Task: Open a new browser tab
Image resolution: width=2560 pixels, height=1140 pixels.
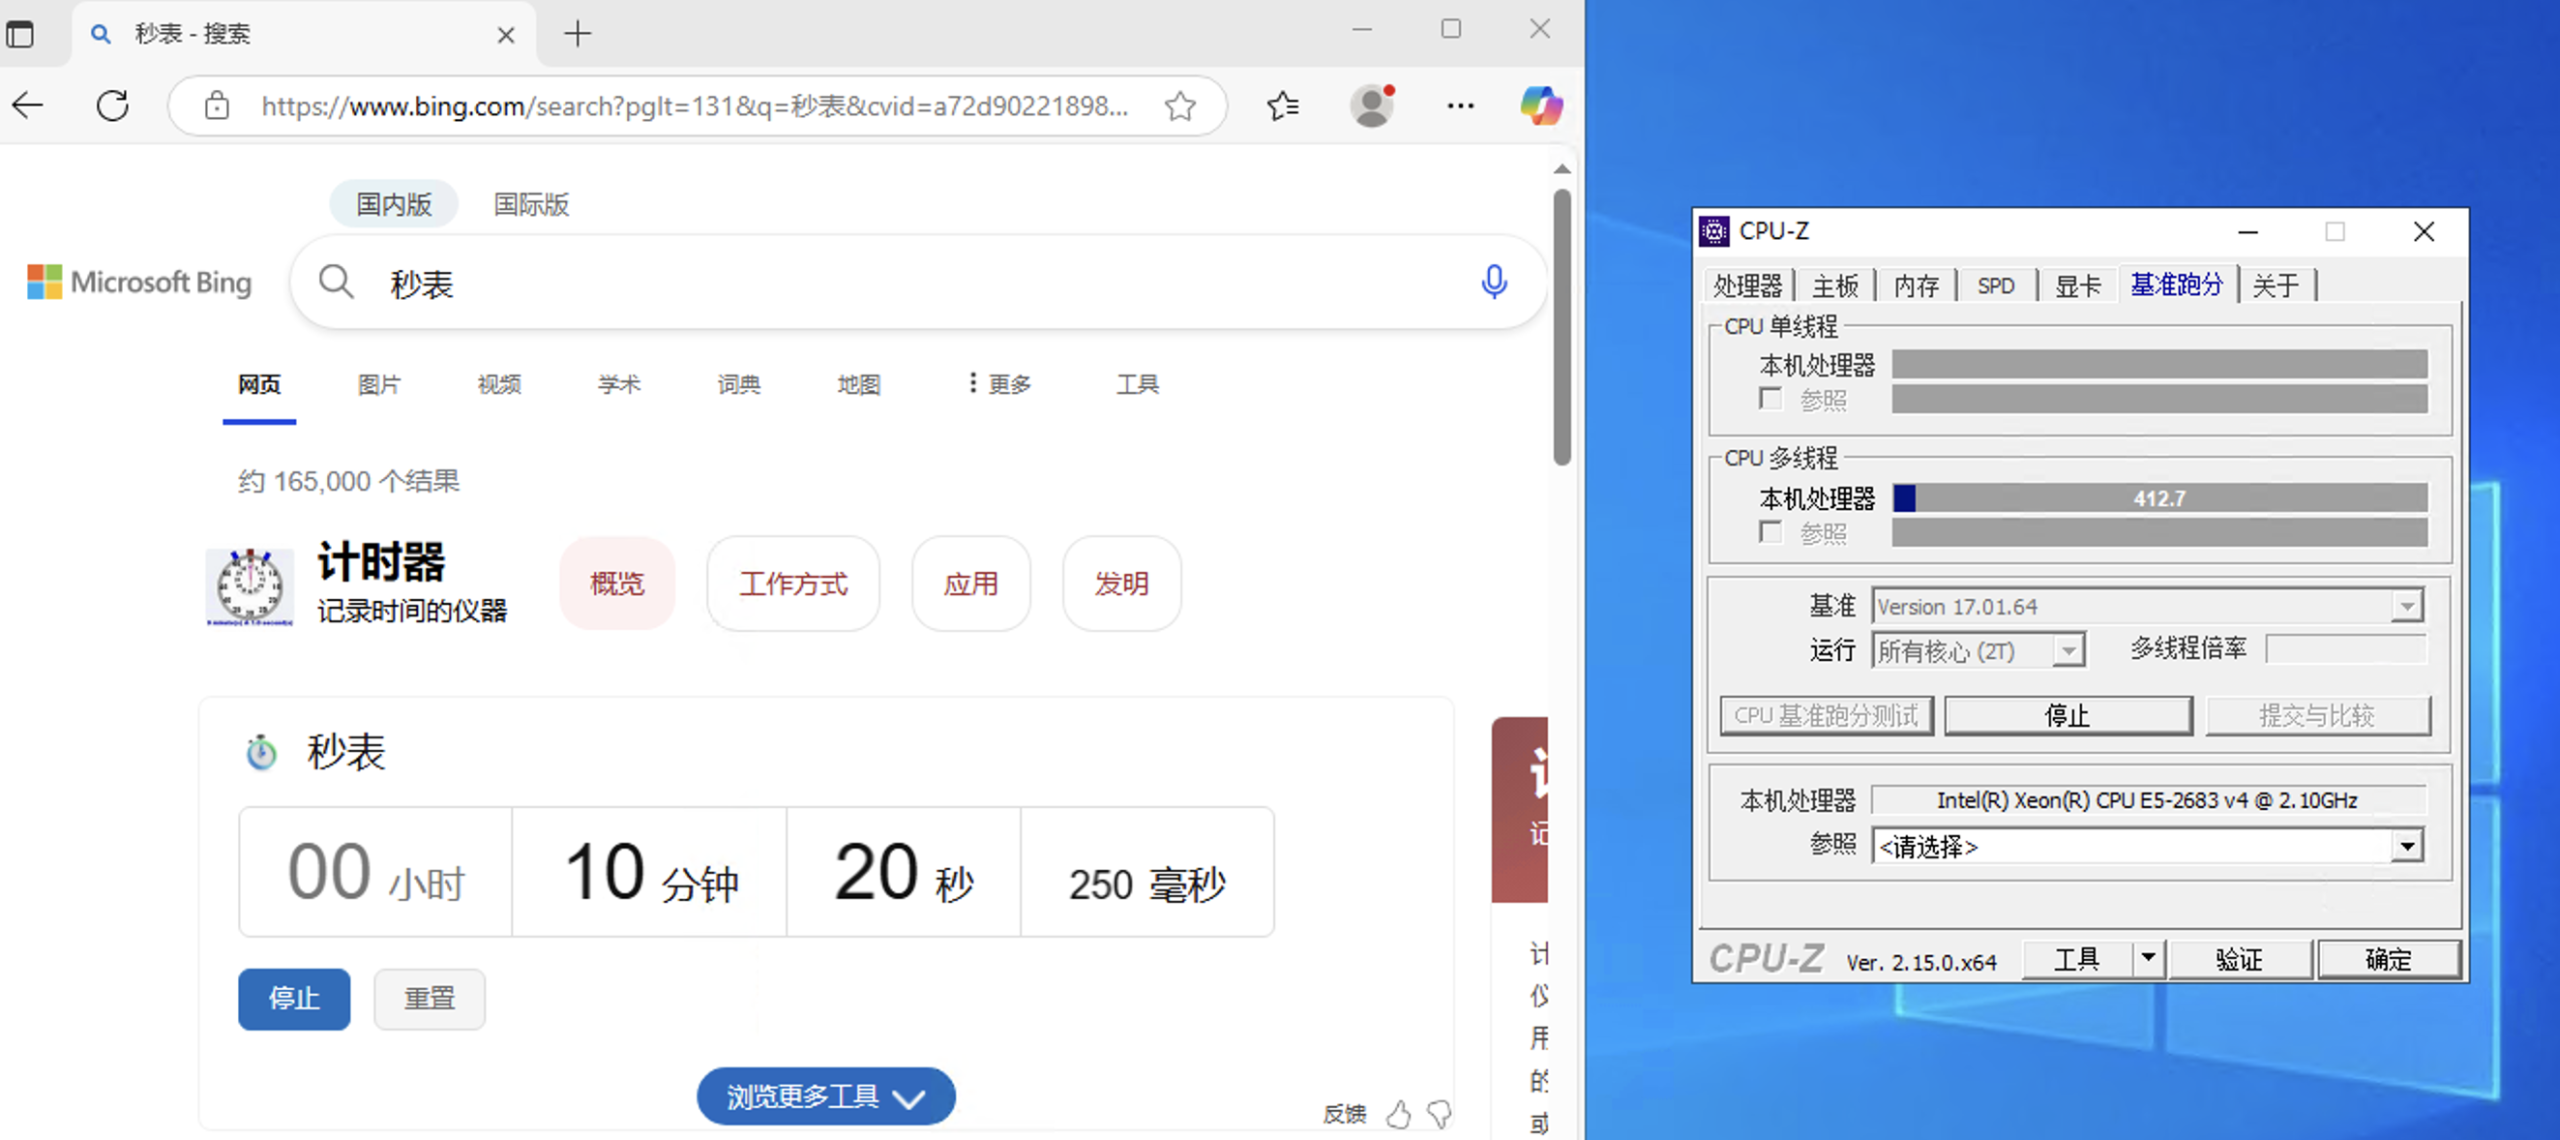Action: click(x=578, y=34)
